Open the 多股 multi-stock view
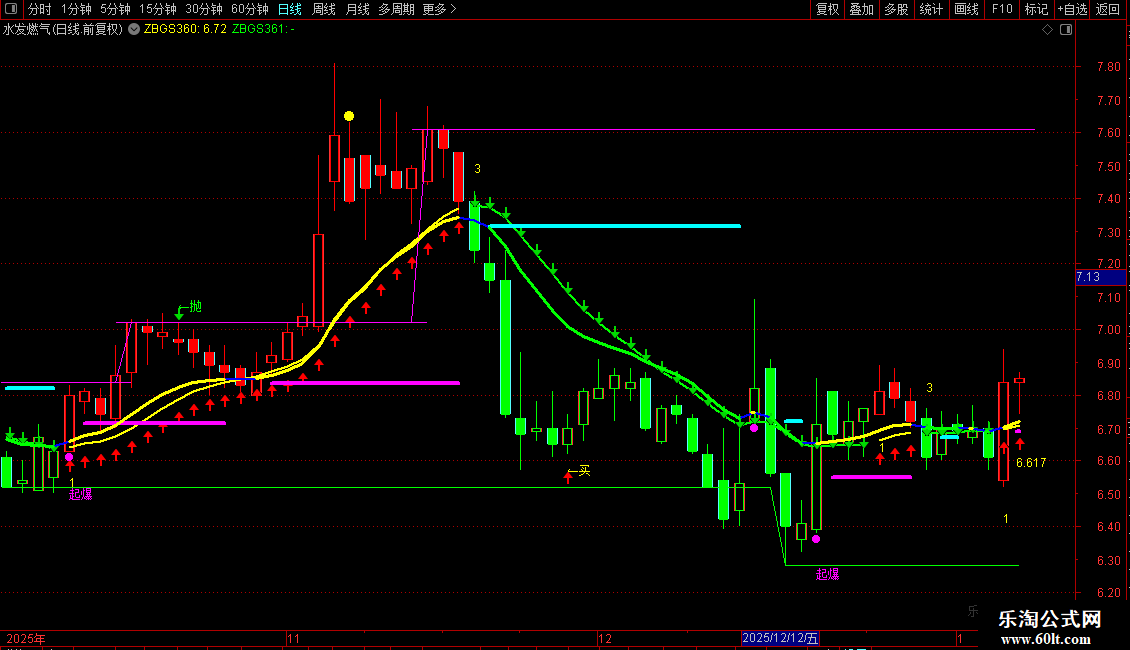 (897, 9)
